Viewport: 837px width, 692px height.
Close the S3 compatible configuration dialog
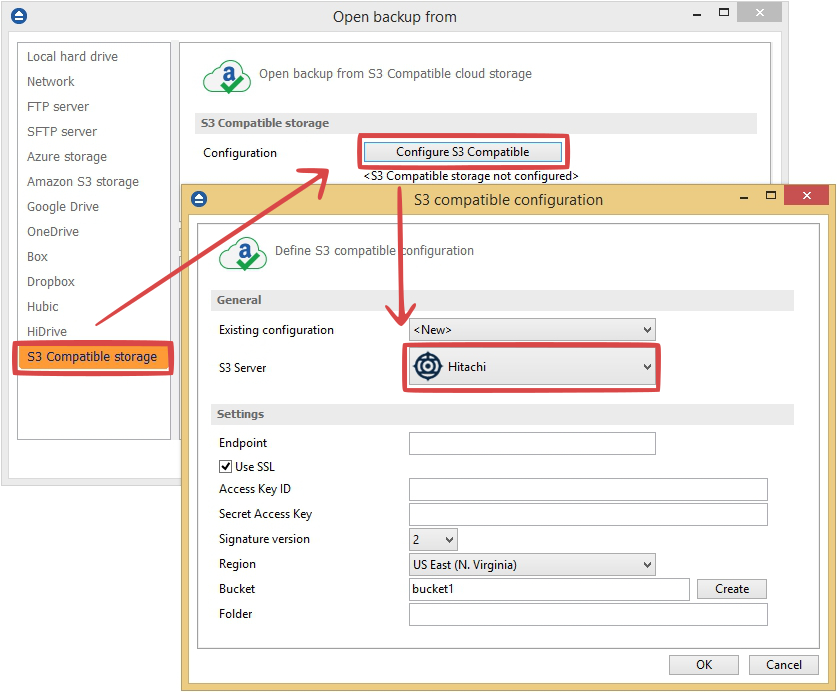[807, 195]
